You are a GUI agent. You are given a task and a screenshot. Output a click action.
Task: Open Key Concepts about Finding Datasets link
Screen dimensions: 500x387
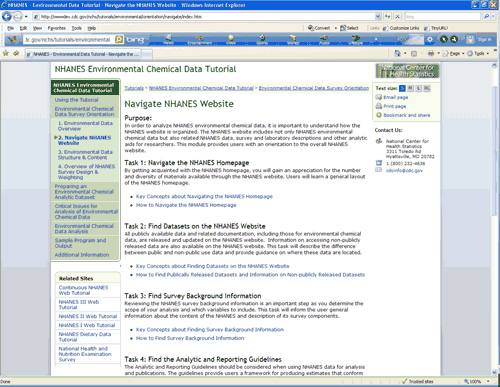click(x=212, y=266)
